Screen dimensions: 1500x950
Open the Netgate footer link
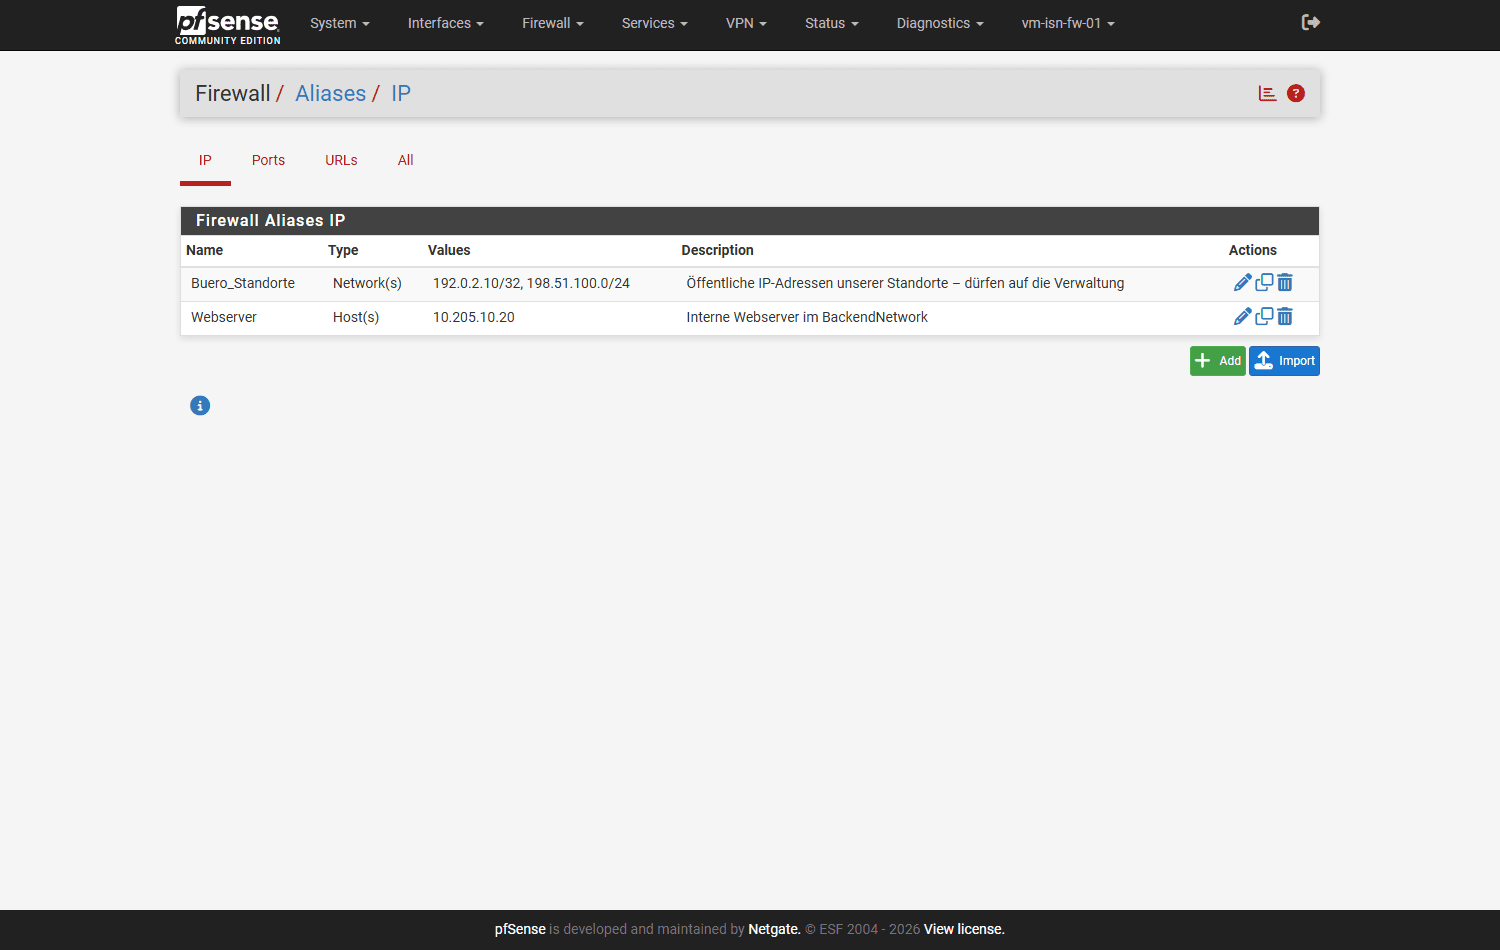pos(774,929)
